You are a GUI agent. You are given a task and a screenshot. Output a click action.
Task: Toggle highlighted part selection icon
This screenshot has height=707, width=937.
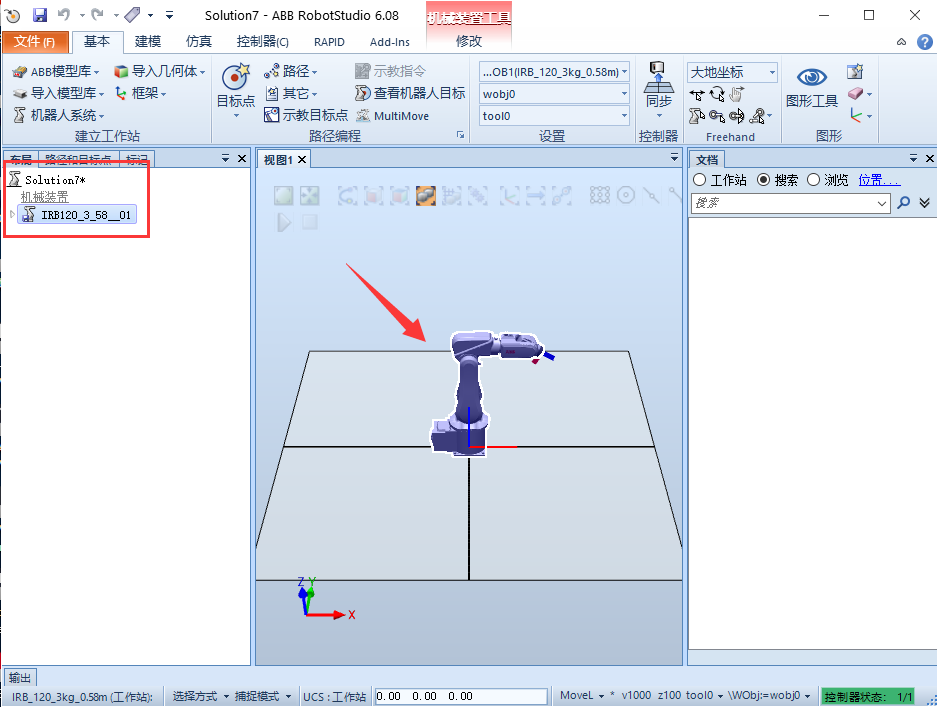pyautogui.click(x=425, y=195)
